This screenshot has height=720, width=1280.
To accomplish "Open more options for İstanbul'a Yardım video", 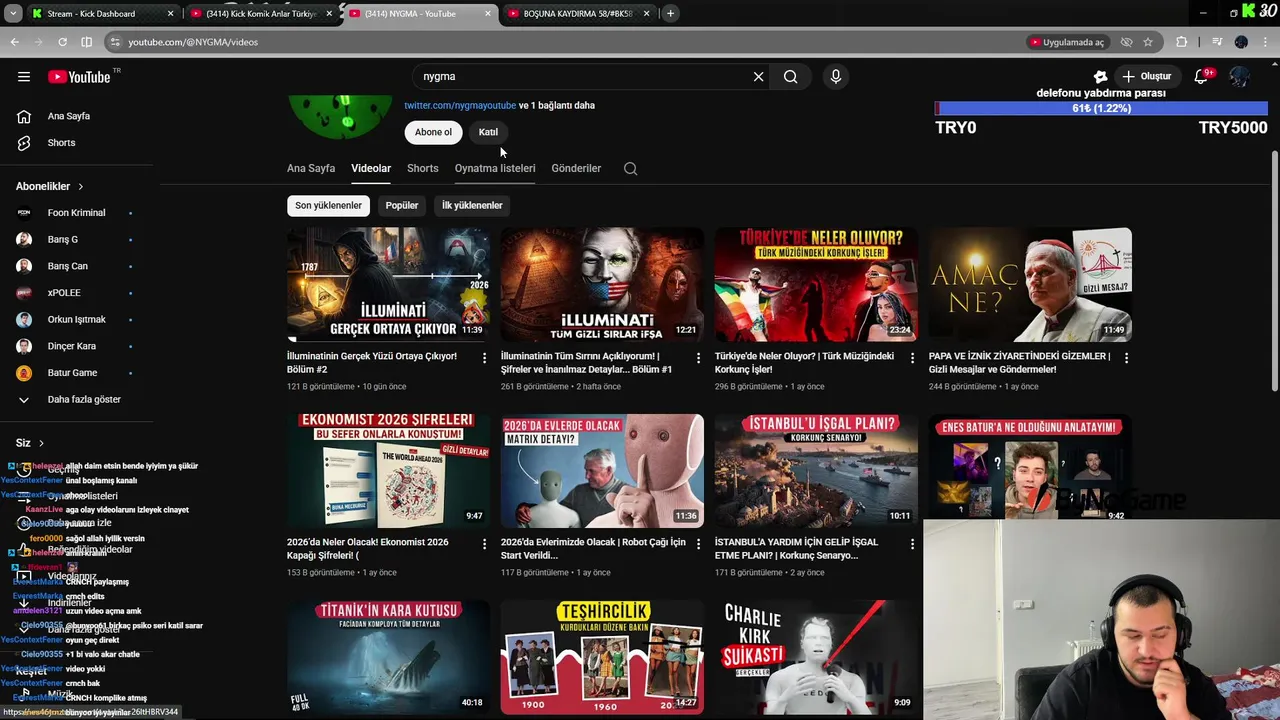I will 912,544.
